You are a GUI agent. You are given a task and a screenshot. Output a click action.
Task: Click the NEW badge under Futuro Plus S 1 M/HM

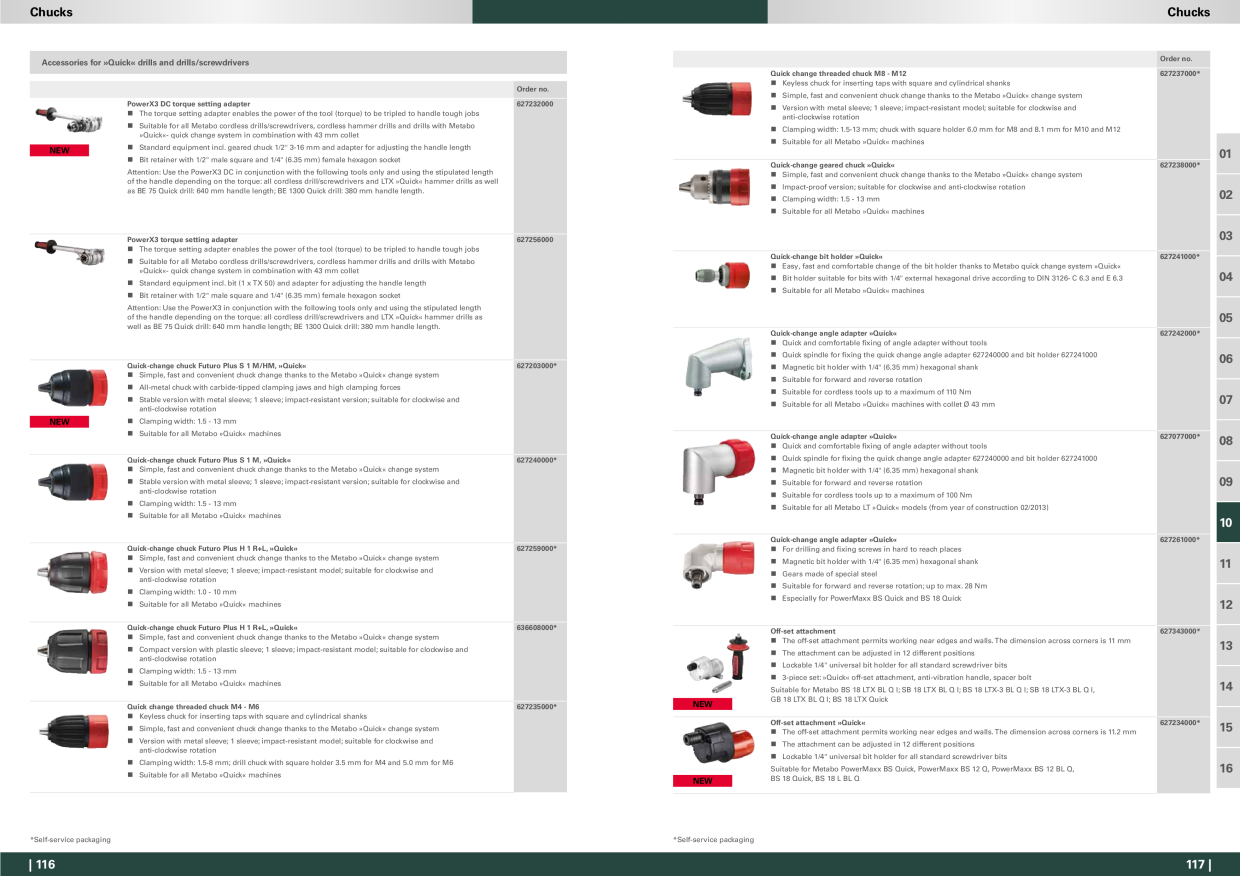(59, 422)
